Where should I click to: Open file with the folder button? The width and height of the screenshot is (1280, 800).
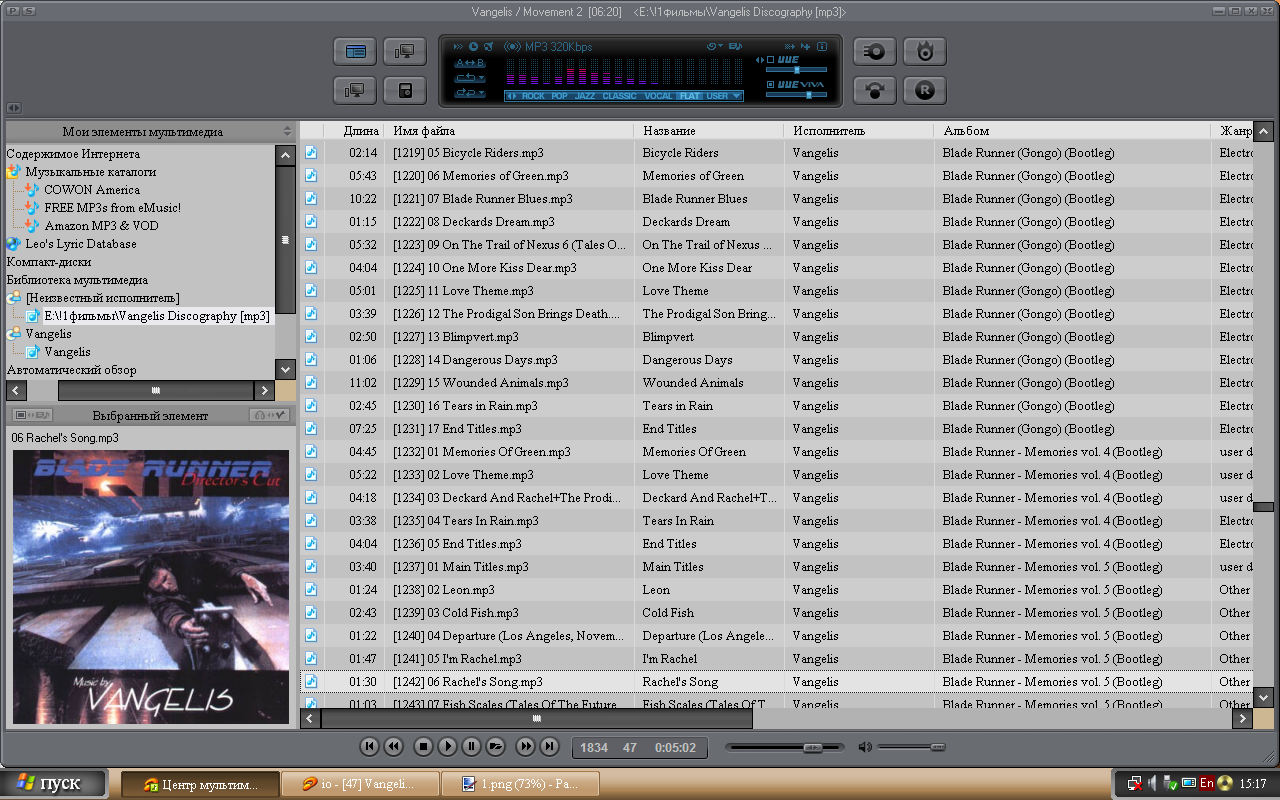pyautogui.click(x=495, y=746)
